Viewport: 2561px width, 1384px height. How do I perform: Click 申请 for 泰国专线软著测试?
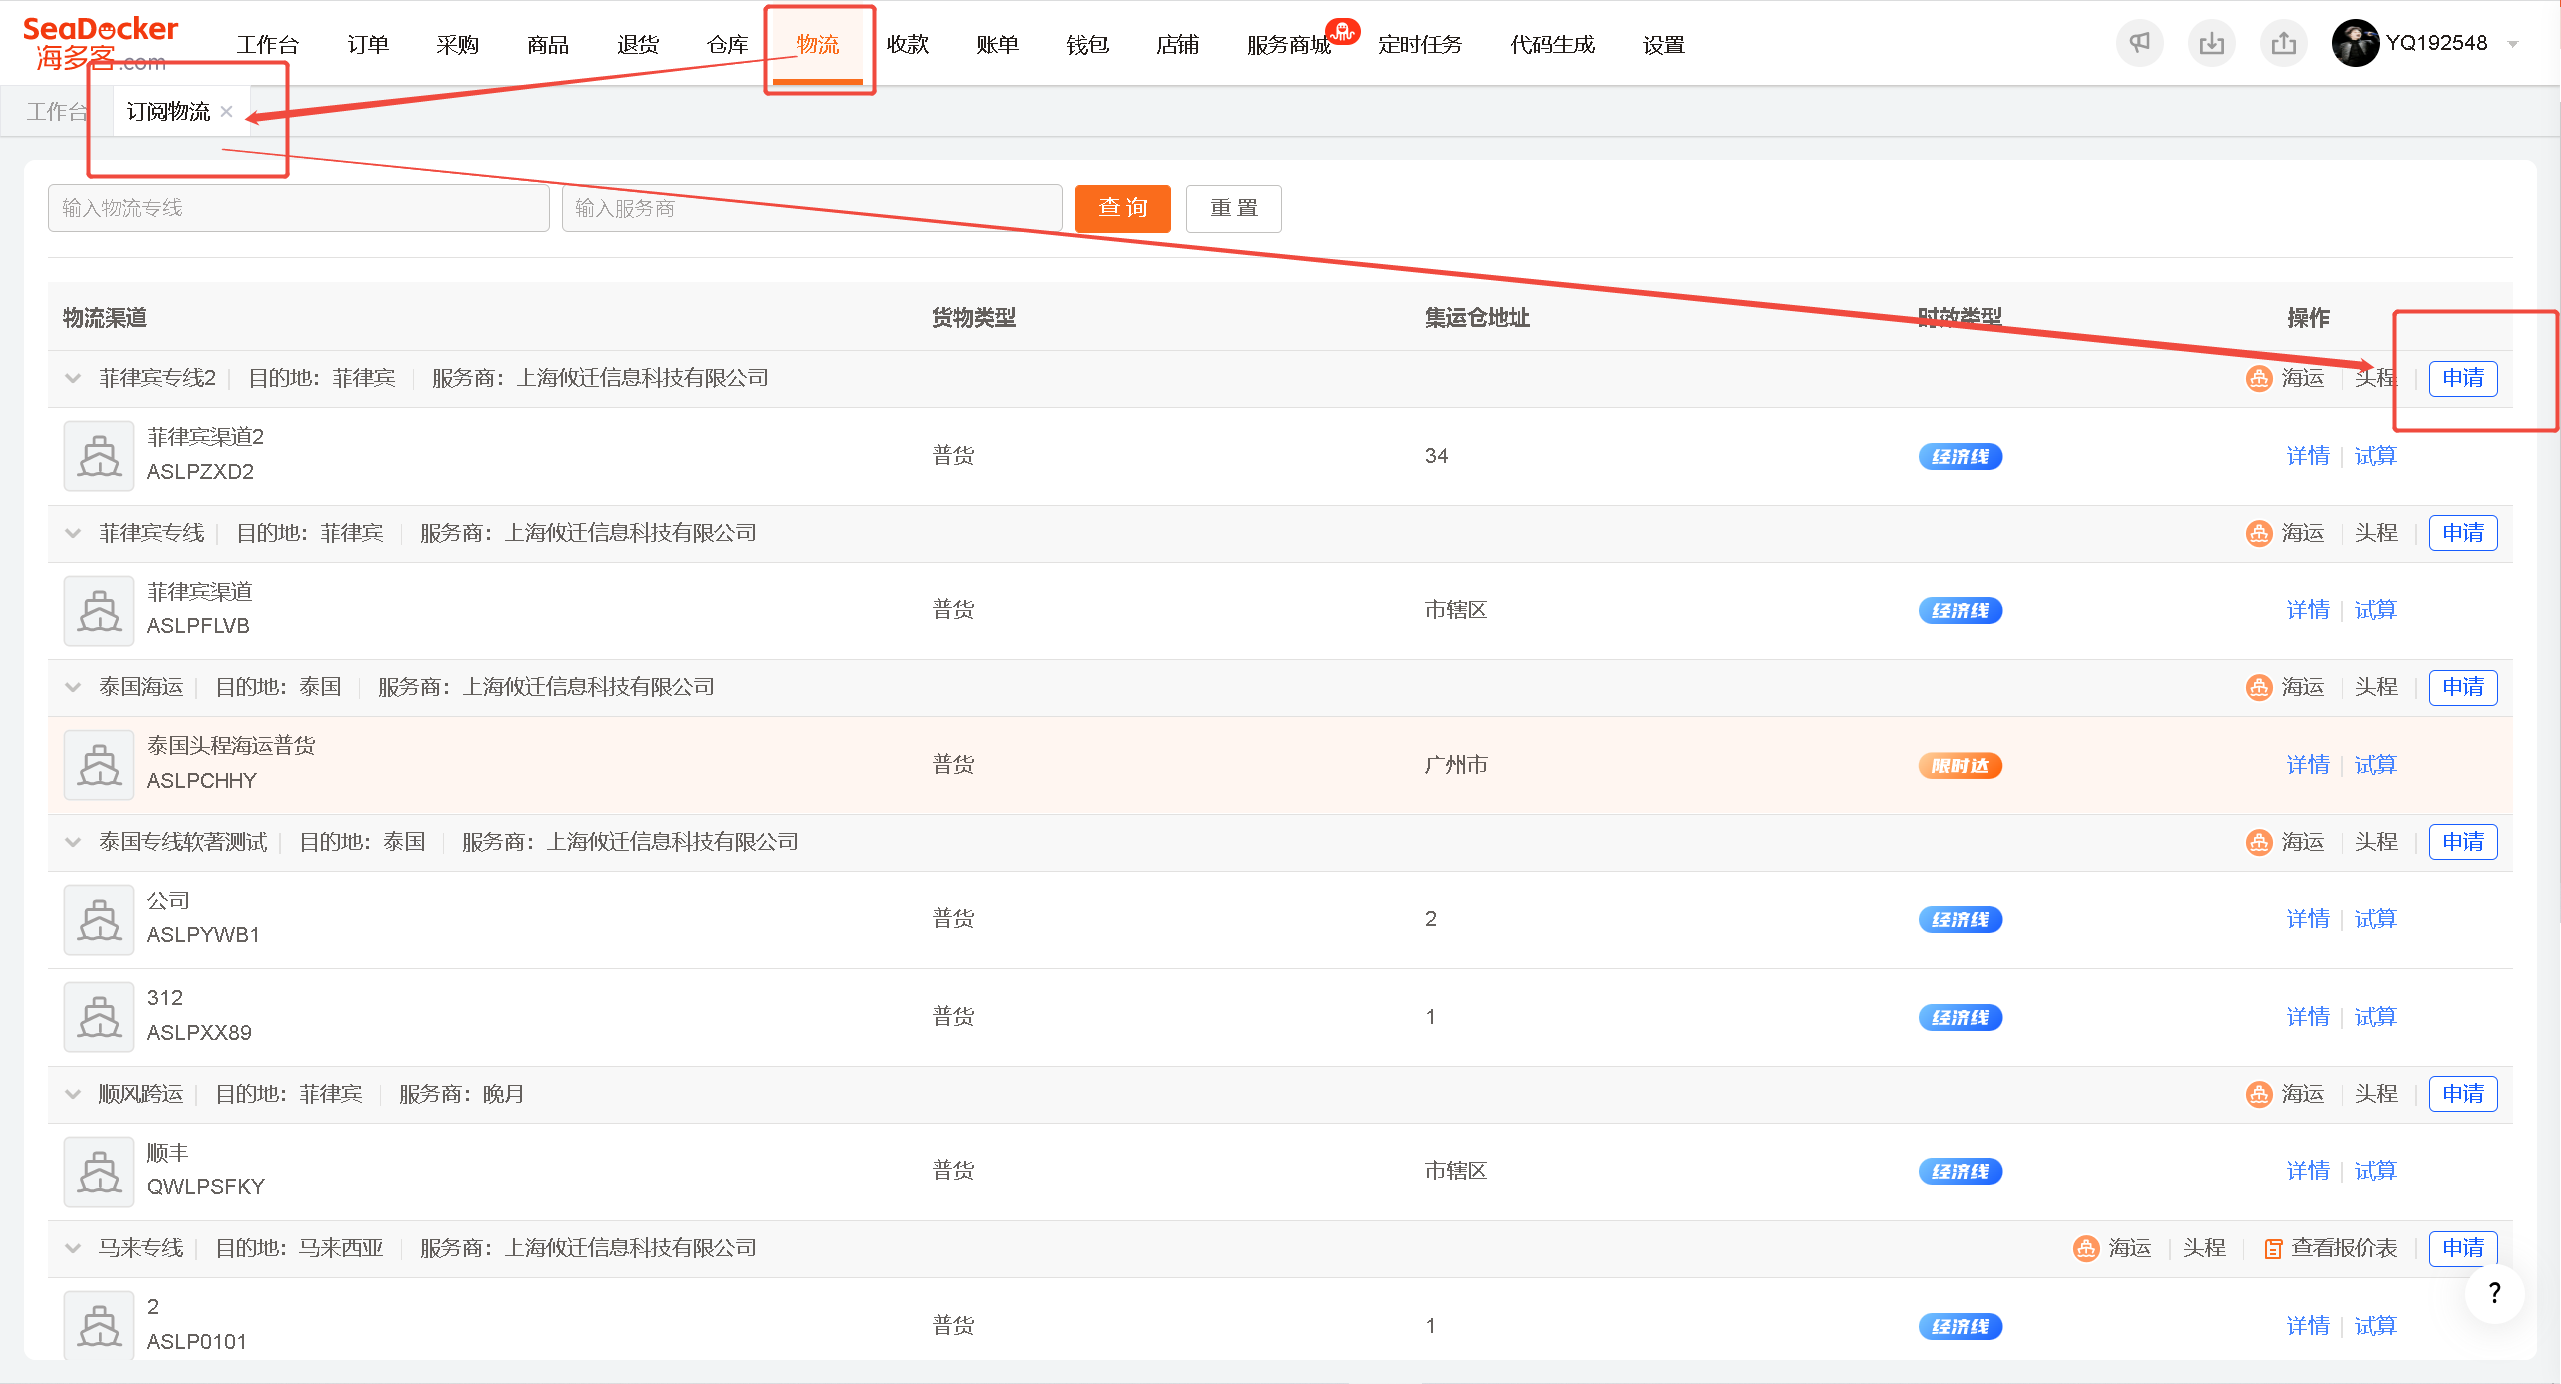coord(2463,842)
